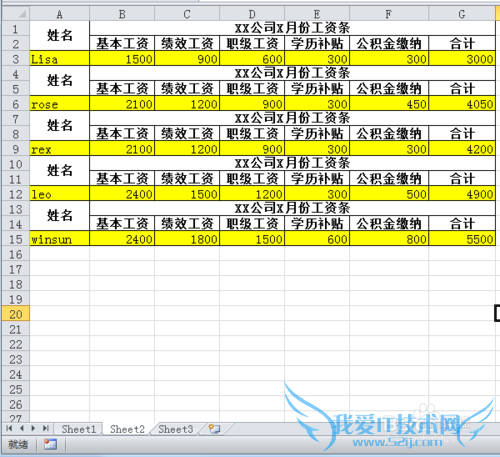
Task: Click the 绩效工资 header in row 5
Action: (187, 89)
